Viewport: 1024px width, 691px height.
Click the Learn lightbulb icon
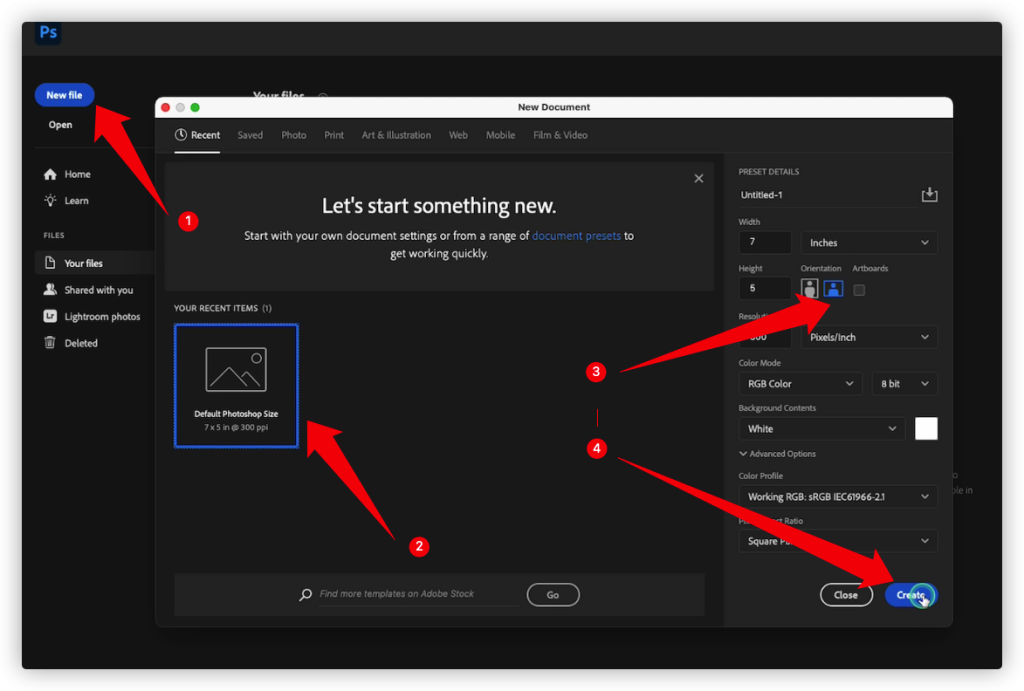[50, 201]
